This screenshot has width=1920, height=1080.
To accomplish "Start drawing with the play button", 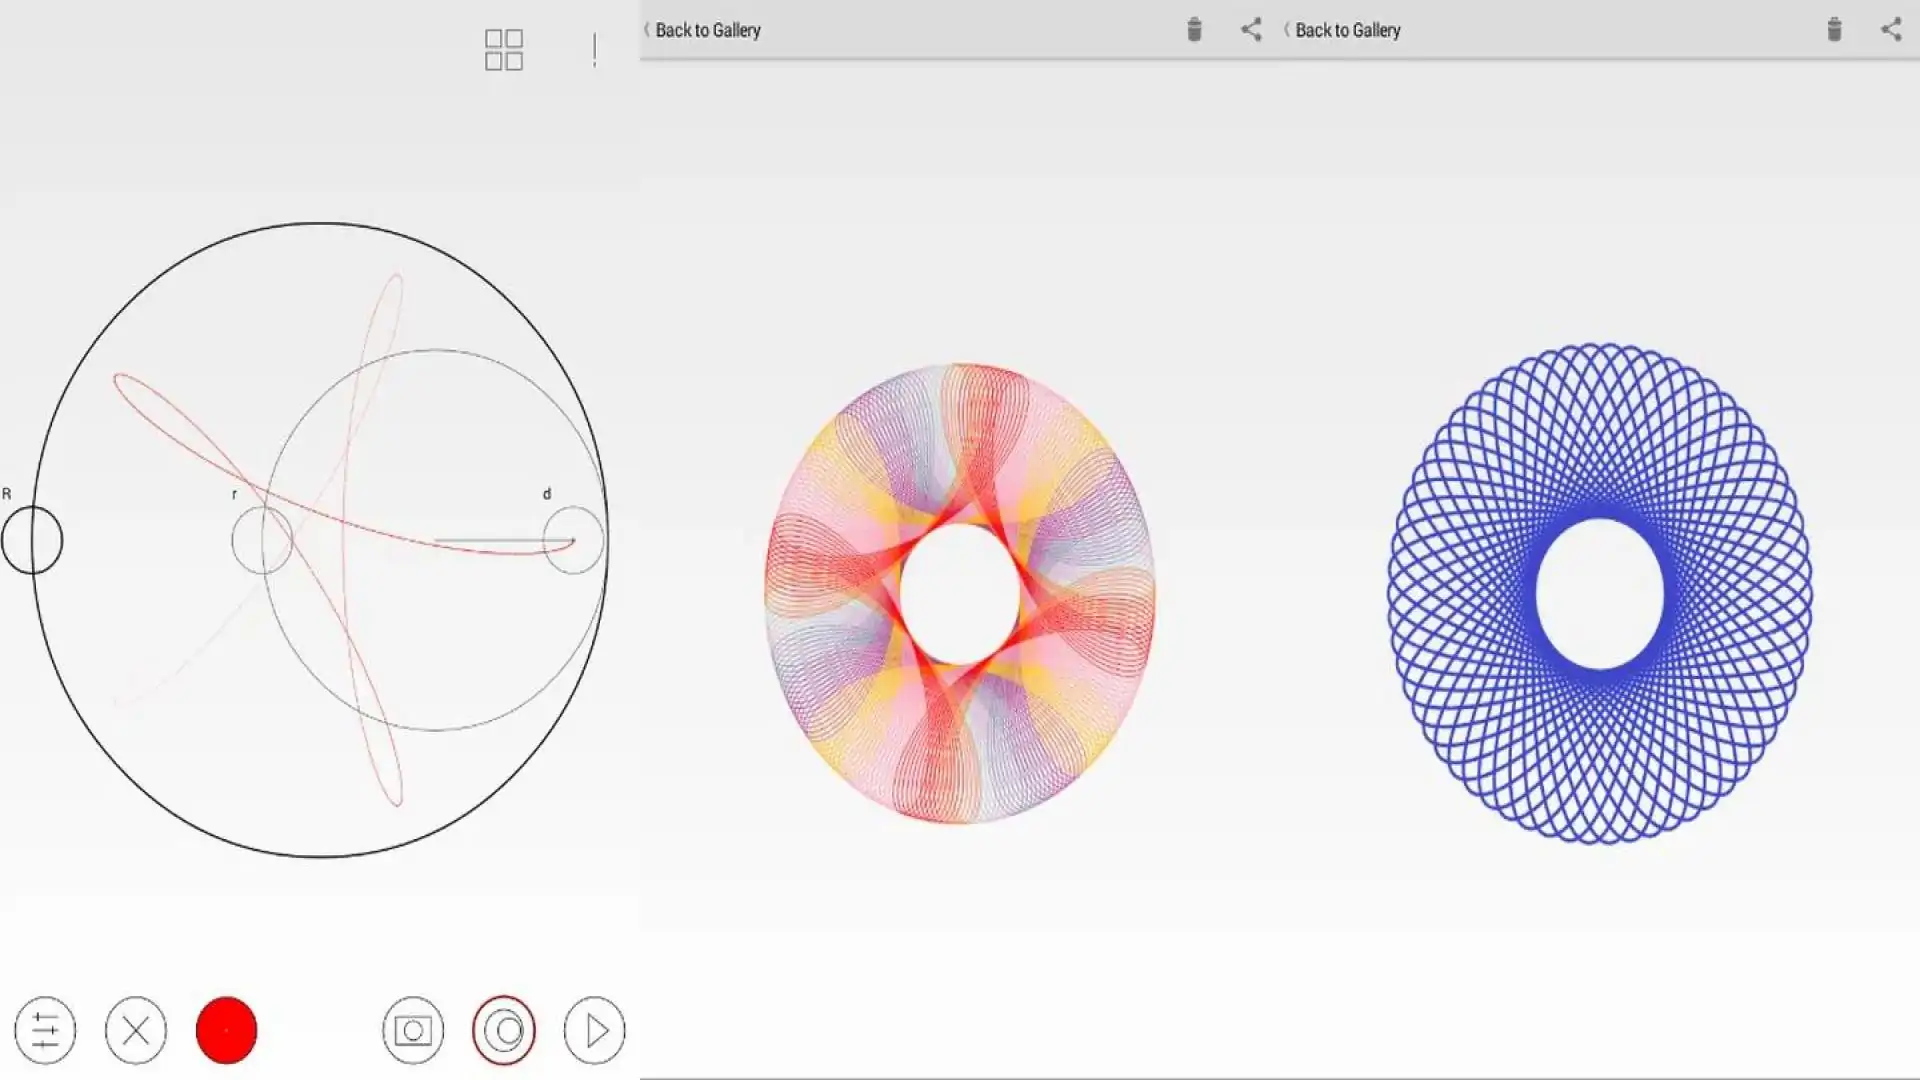I will click(x=595, y=1030).
